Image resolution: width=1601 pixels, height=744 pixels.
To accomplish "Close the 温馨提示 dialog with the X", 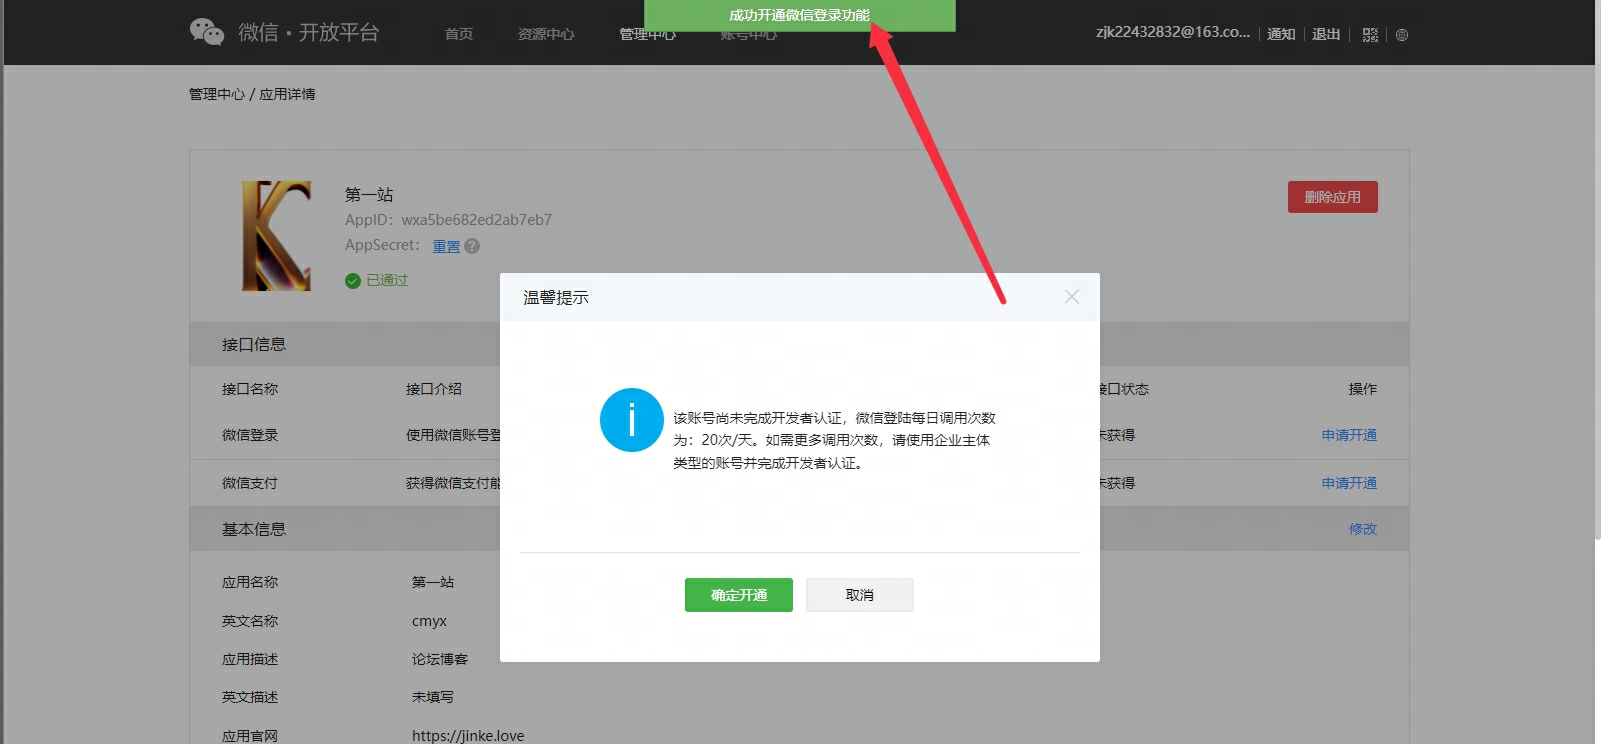I will (1072, 297).
